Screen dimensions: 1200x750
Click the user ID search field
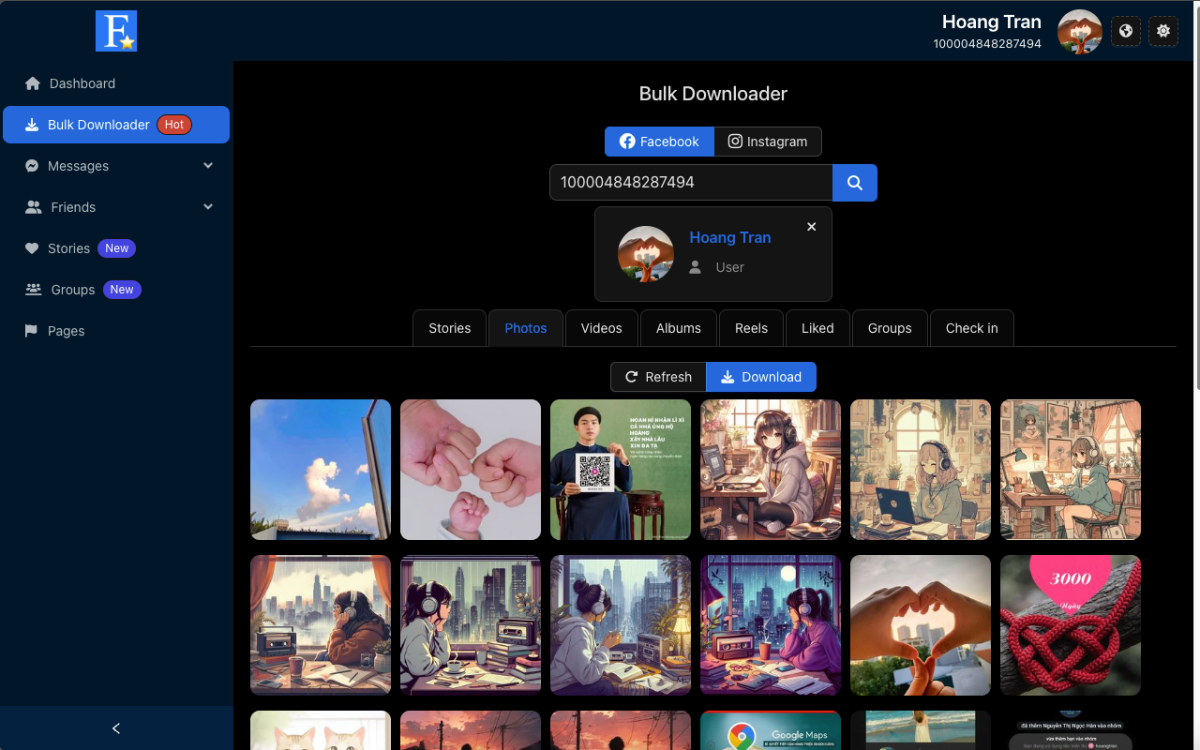coord(691,183)
